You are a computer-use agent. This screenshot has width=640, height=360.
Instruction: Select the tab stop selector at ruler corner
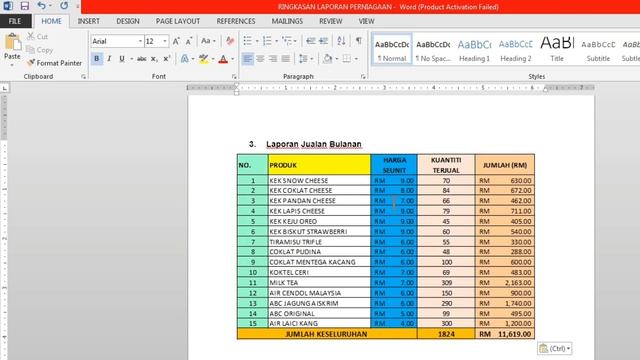coord(4,88)
